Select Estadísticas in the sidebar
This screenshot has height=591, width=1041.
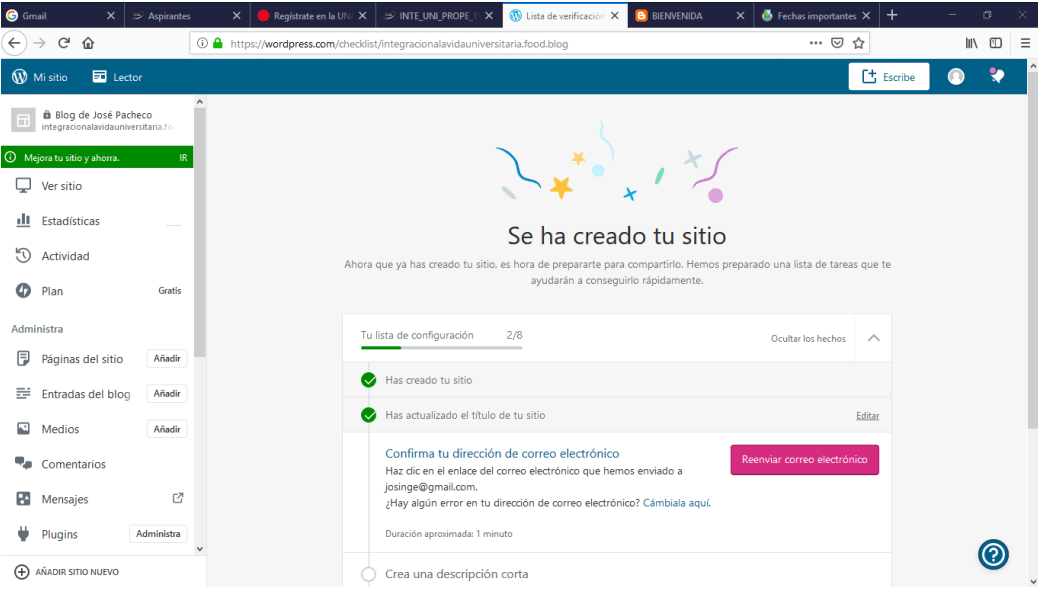[70, 221]
